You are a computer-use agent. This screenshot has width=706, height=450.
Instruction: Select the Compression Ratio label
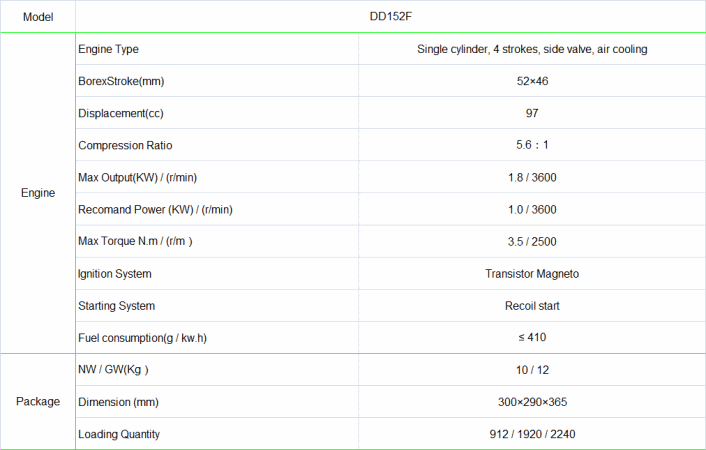124,145
